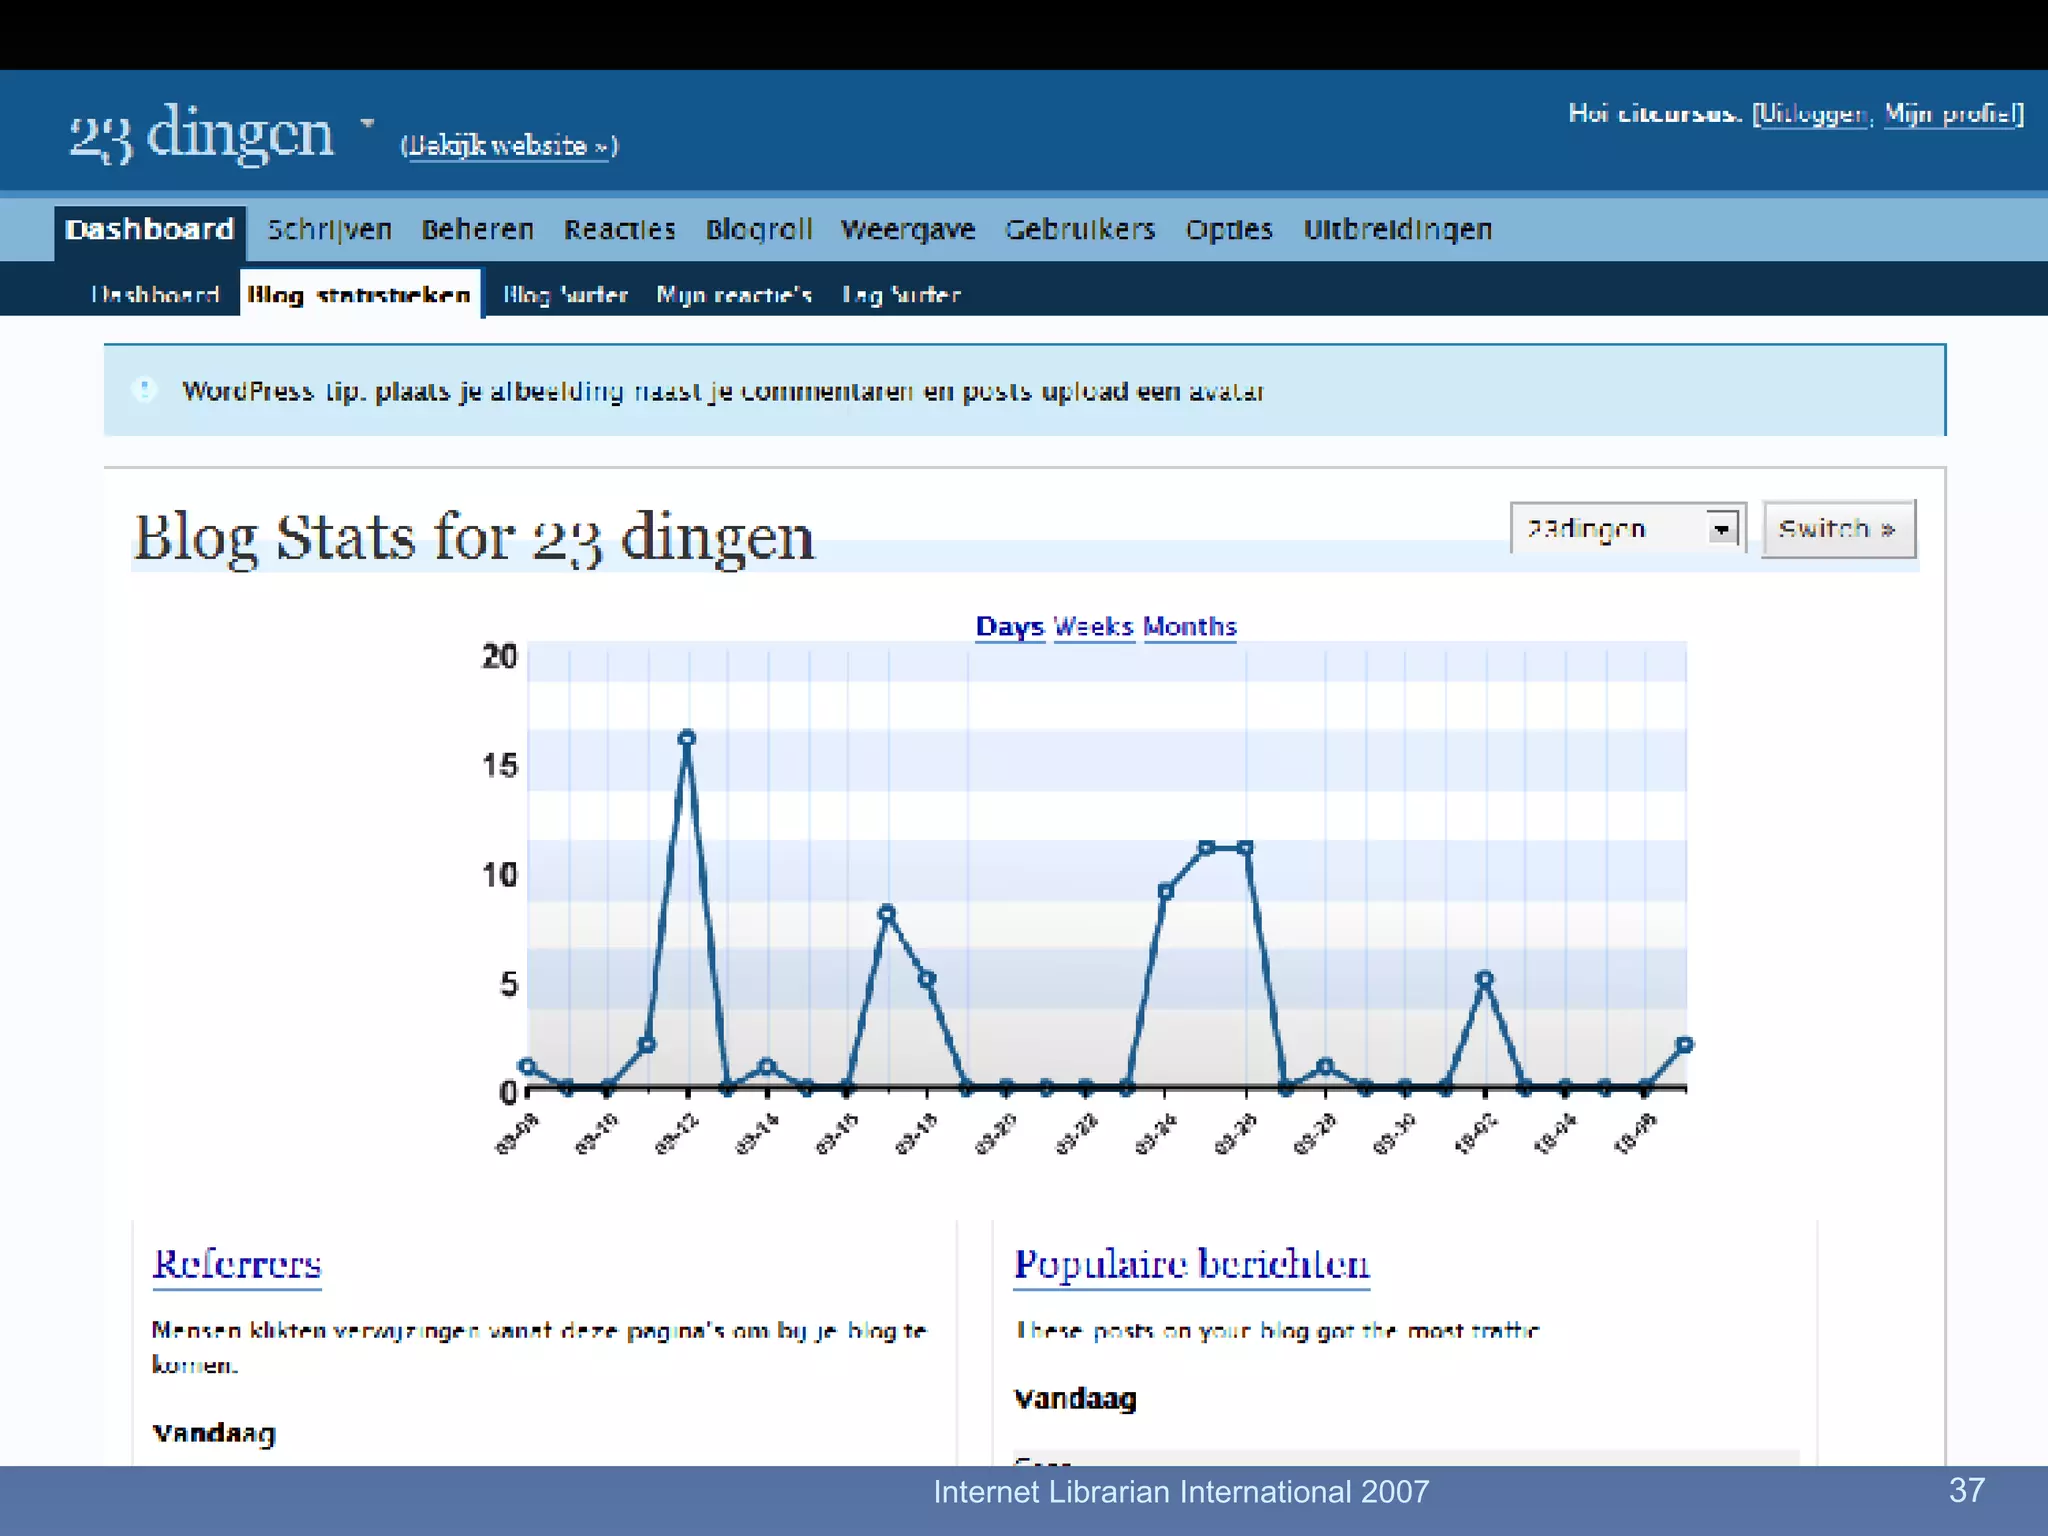Screen dimensions: 2048x1536
Task: Open the Beheren menu tab
Action: [477, 230]
